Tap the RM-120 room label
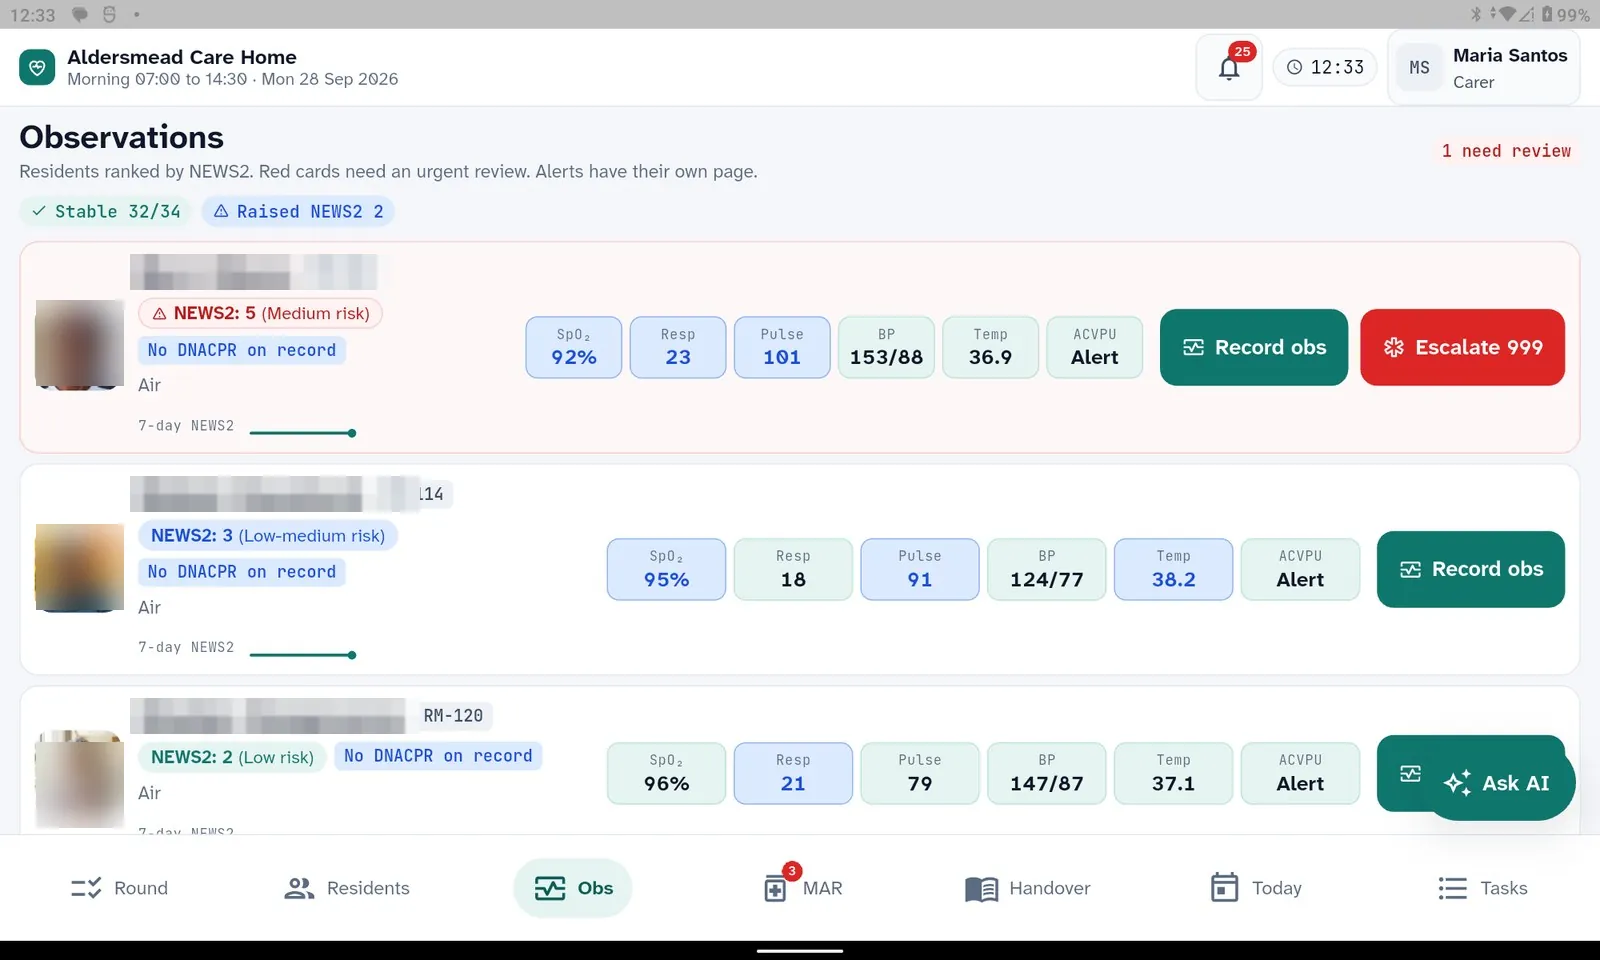 (x=453, y=716)
